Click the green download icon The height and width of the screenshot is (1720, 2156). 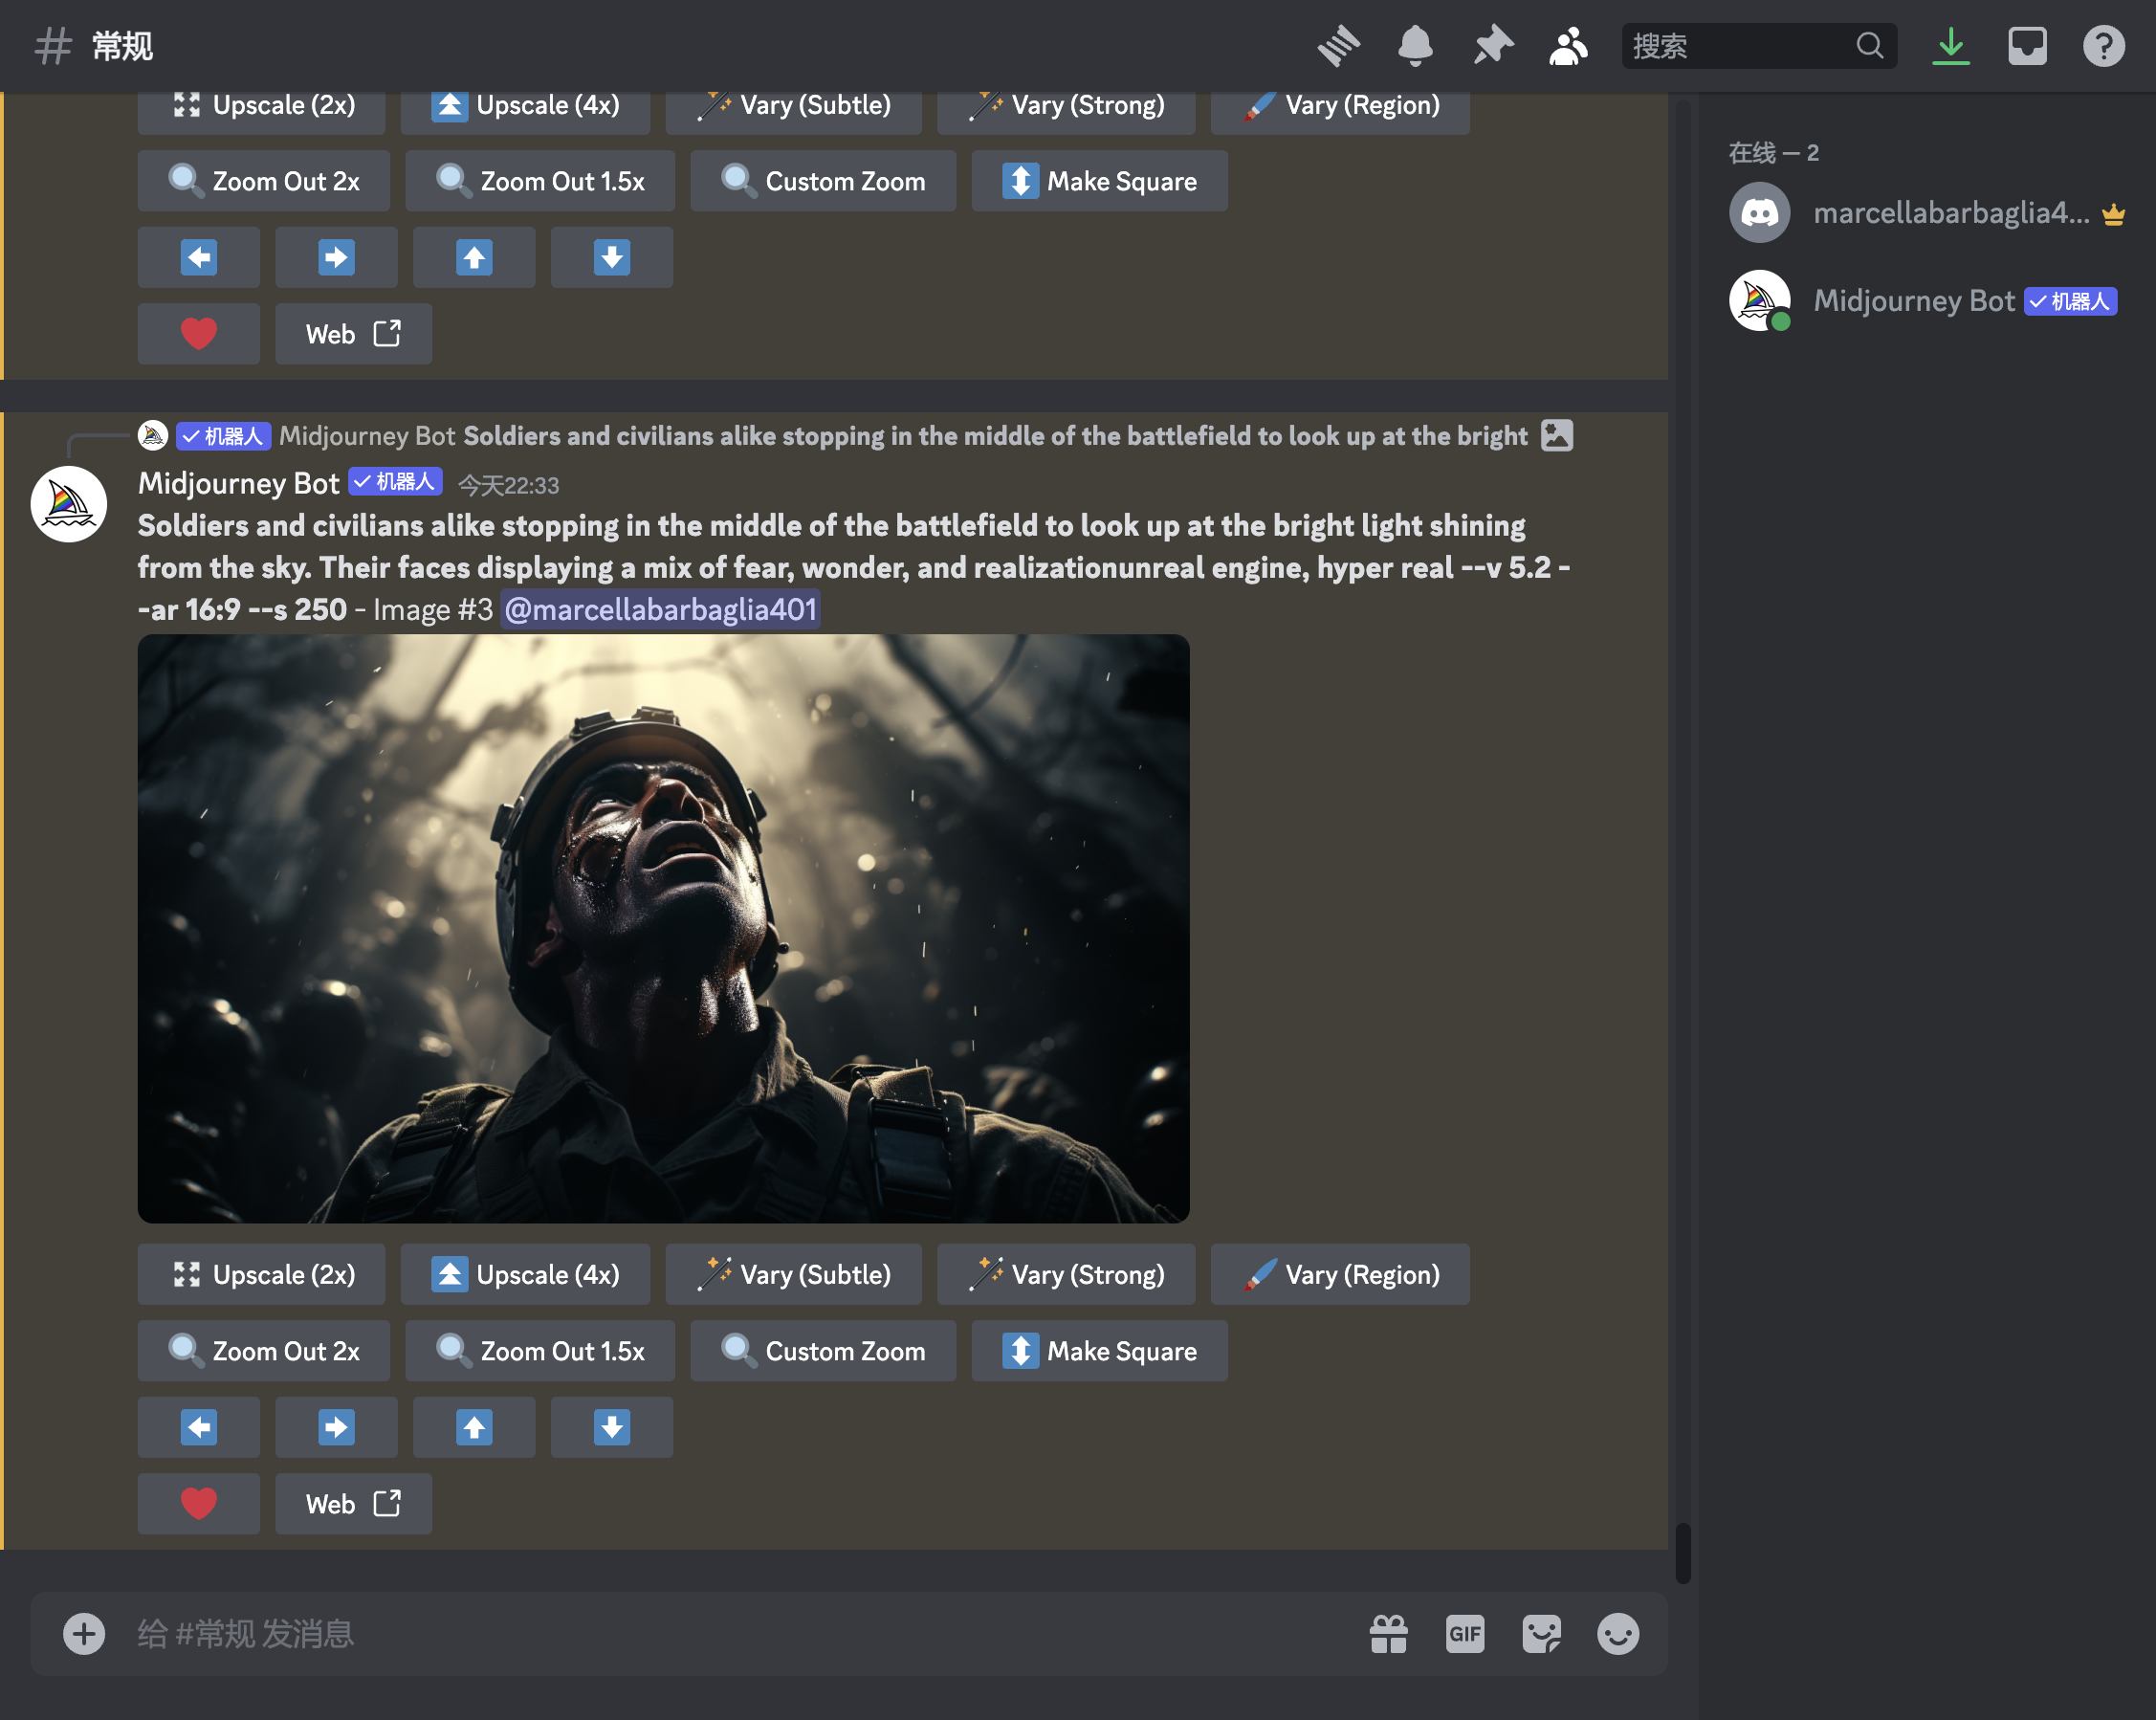[1950, 46]
